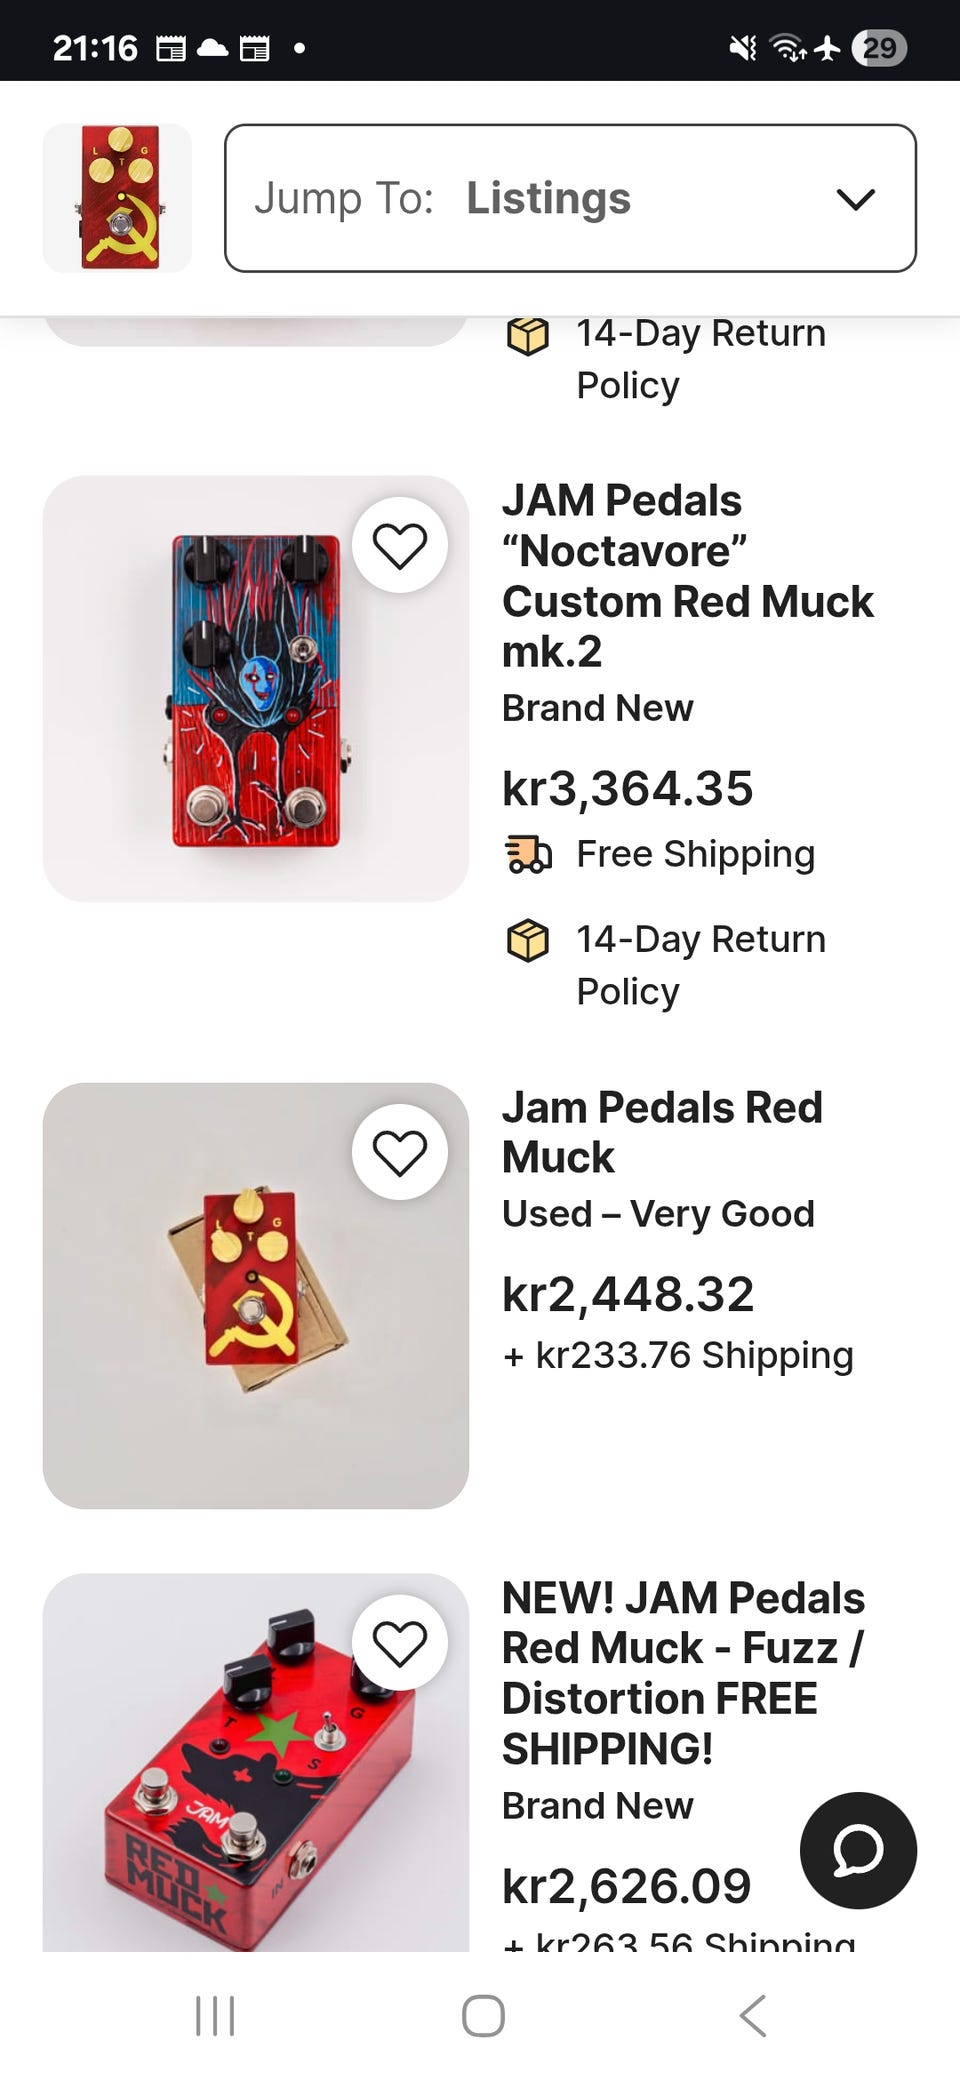Tap the Free Shipping truck icon
This screenshot has height=2080, width=960.
(528, 854)
